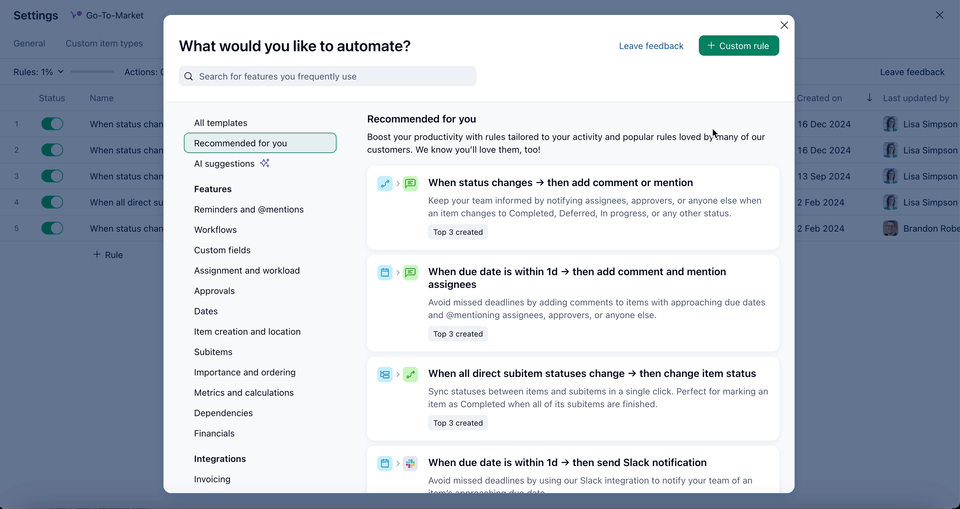Screen dimensions: 960x509
Task: Focus the search for features input field
Action: click(330, 76)
